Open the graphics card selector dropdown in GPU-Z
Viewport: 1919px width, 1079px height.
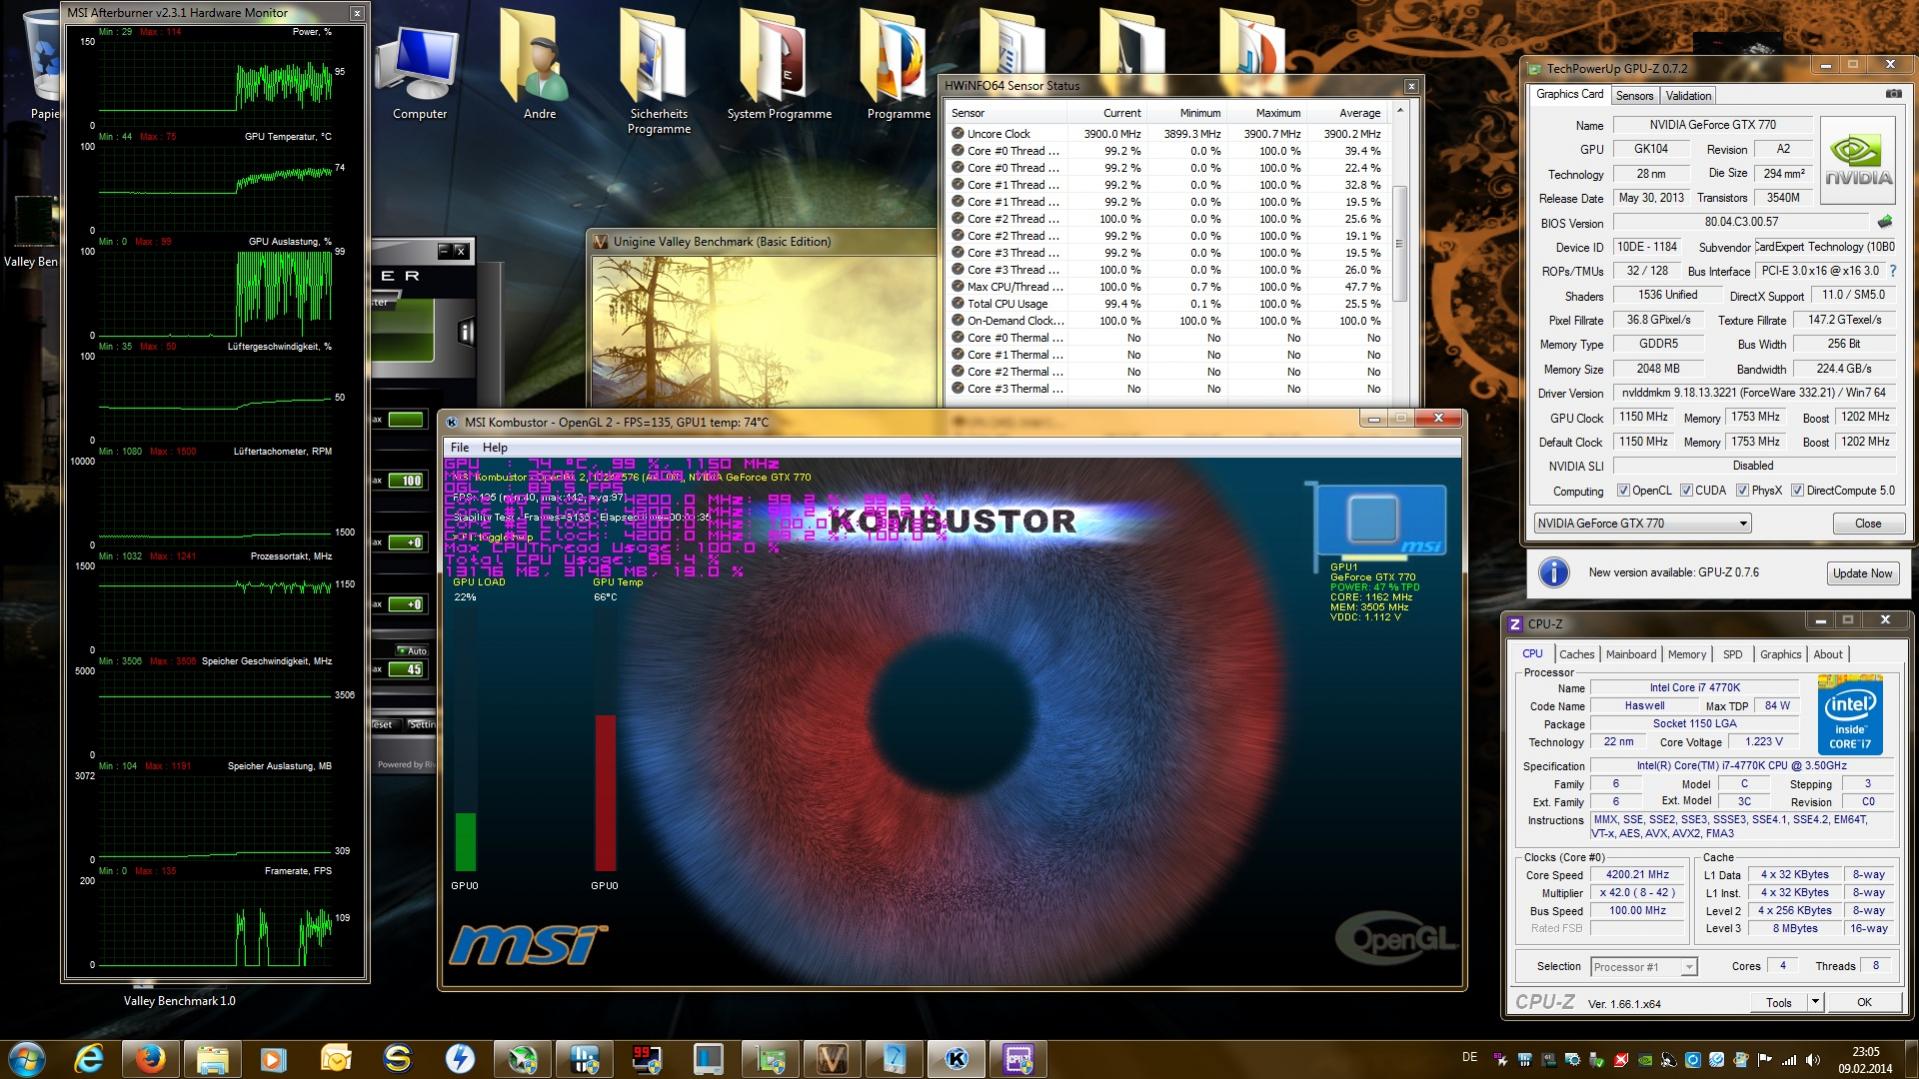click(x=1642, y=523)
